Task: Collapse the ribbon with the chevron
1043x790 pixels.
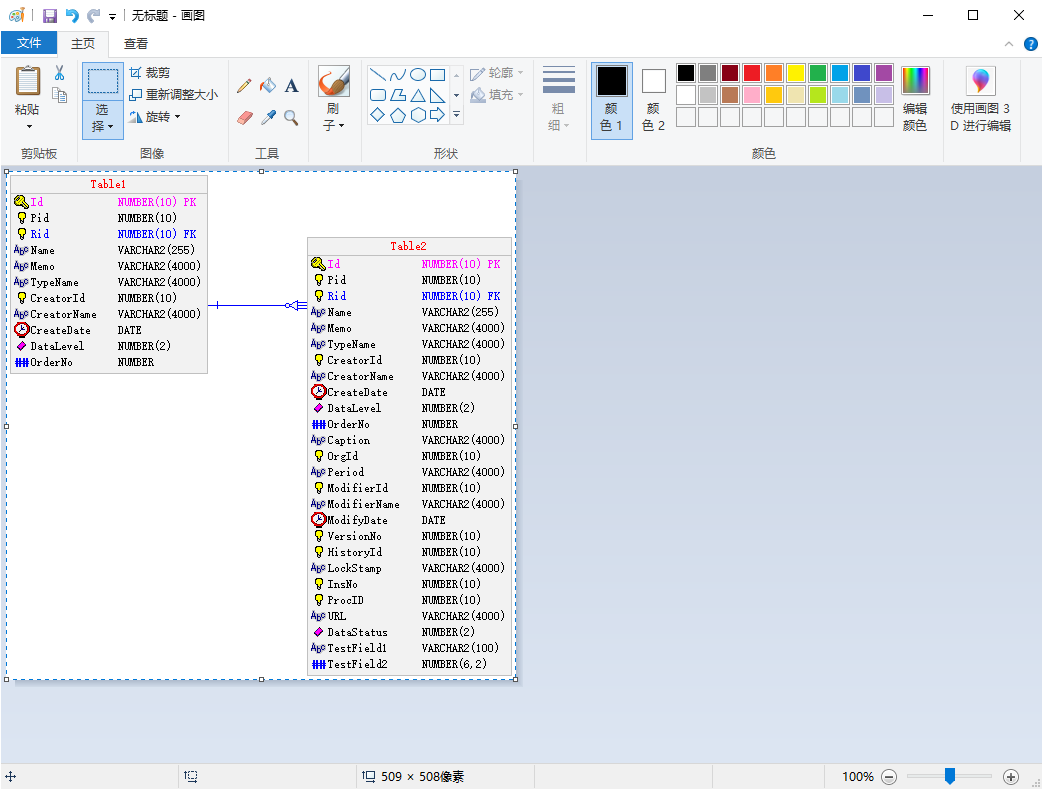Action: [x=1008, y=45]
